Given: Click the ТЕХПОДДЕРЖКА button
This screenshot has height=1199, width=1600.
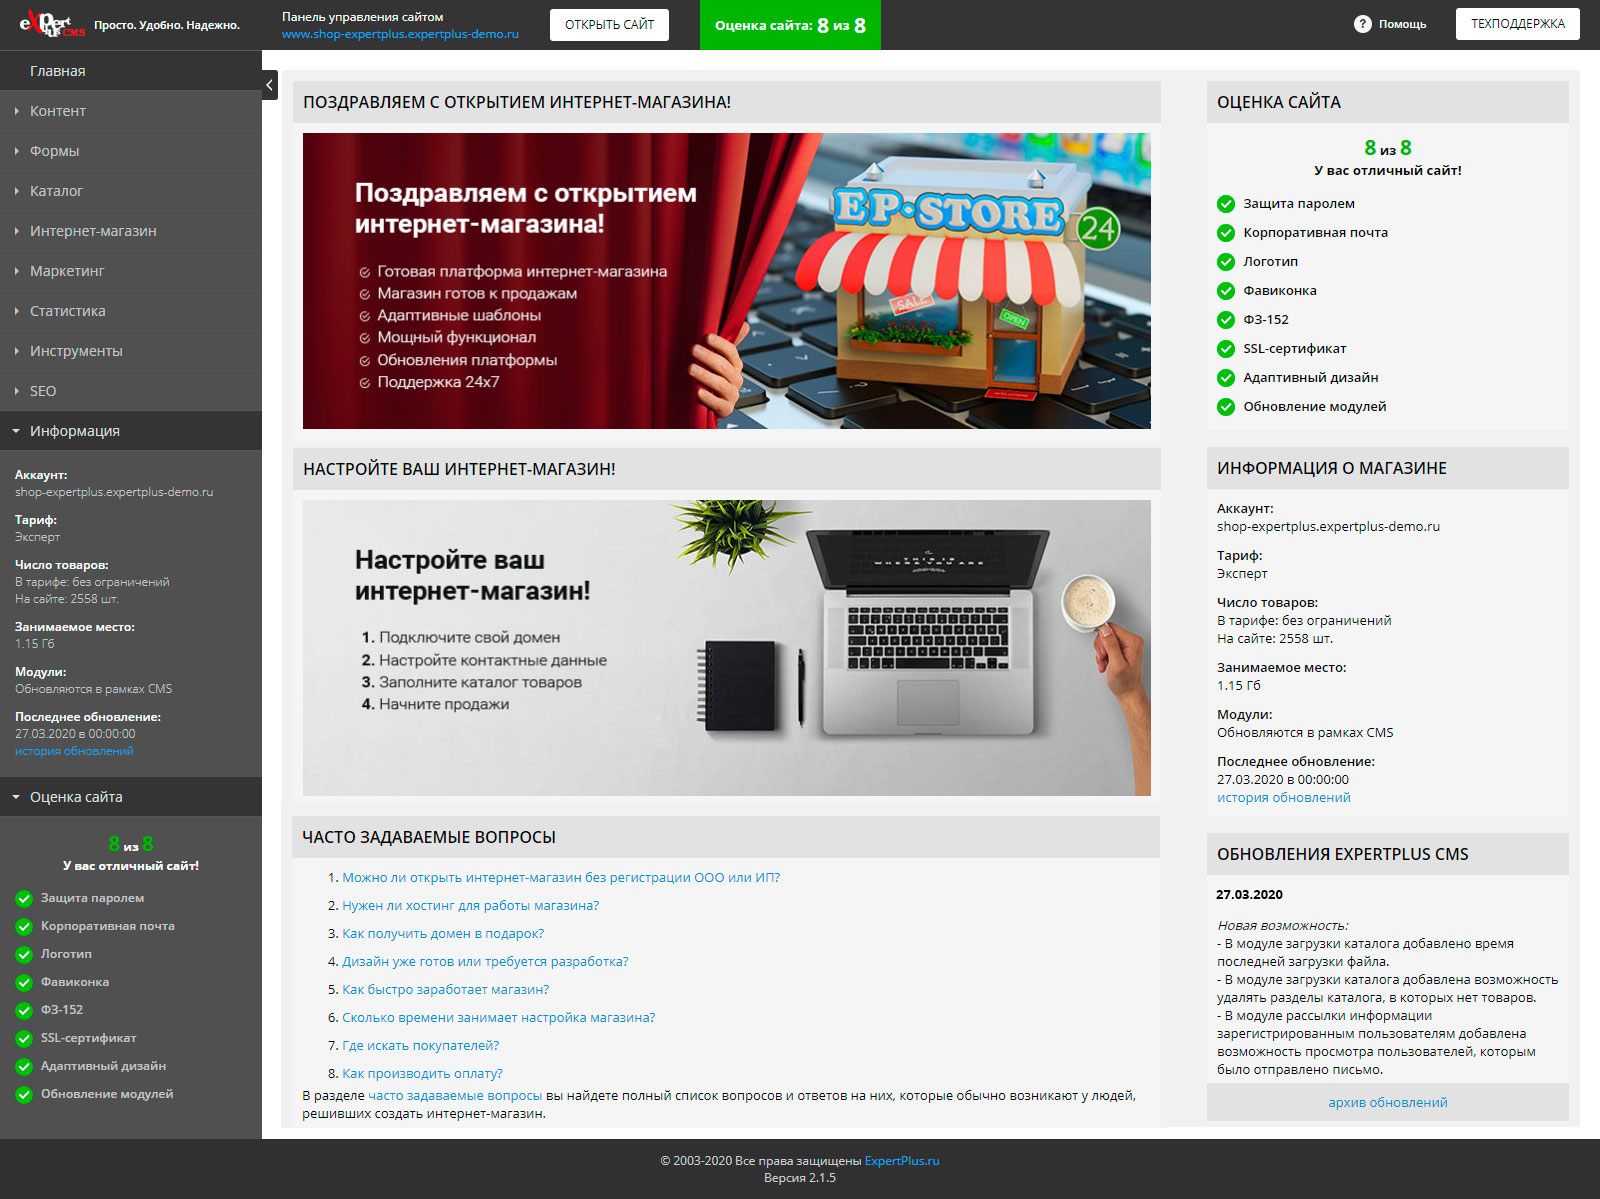Looking at the screenshot, I should [x=1518, y=24].
